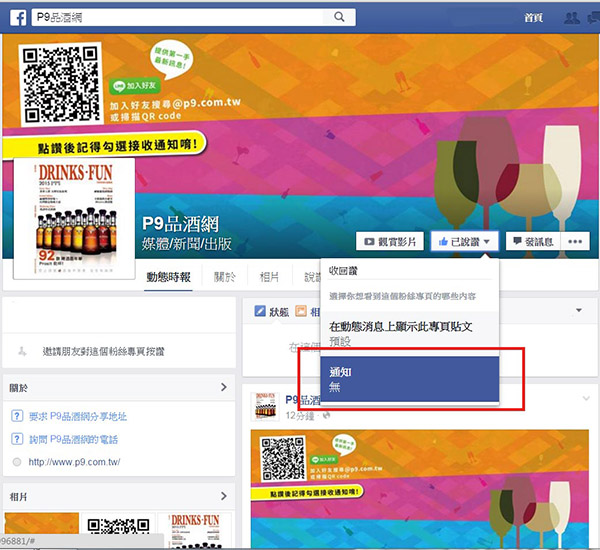Screen dimensions: 600x550
Task: Click the DRINKS-FUN profile picture
Action: coord(74,219)
